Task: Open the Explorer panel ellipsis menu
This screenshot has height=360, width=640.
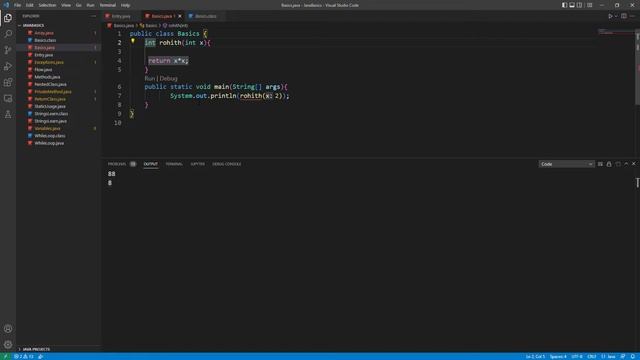Action: pyautogui.click(x=93, y=16)
